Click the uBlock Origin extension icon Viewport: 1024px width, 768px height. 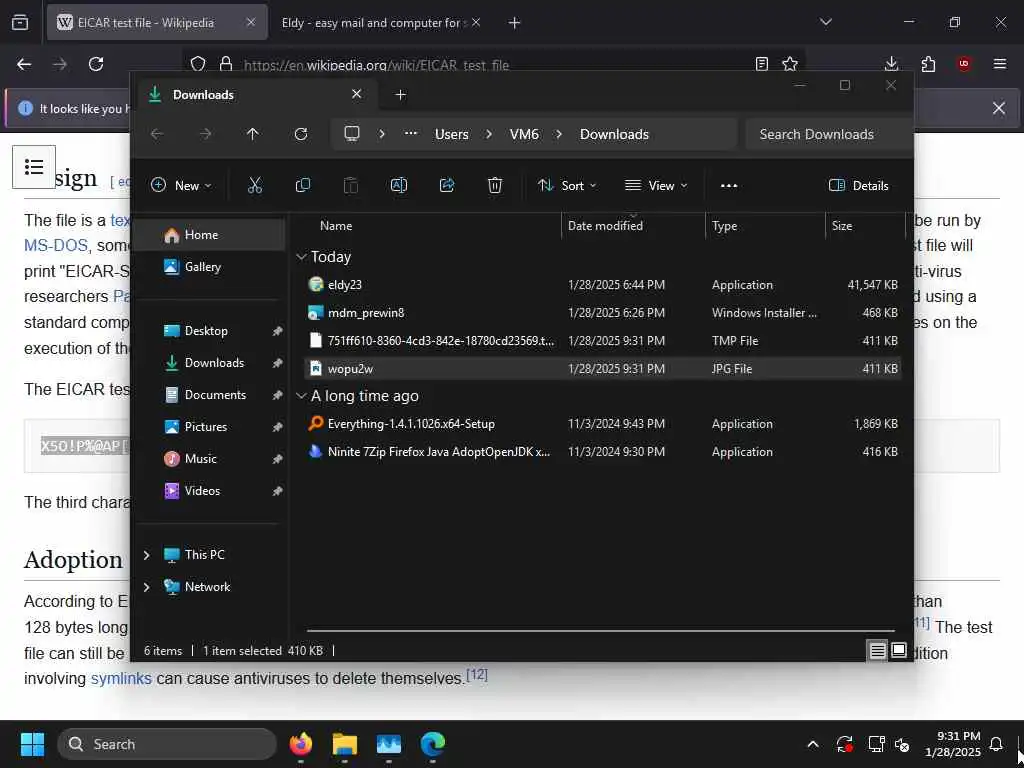pyautogui.click(x=964, y=64)
